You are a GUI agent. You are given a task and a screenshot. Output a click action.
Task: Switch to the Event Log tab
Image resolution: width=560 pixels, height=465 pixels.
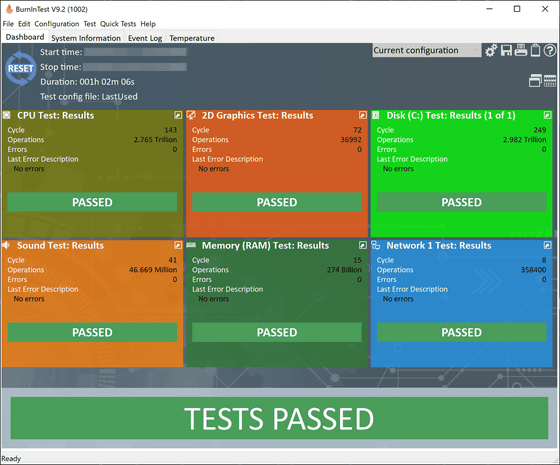145,38
